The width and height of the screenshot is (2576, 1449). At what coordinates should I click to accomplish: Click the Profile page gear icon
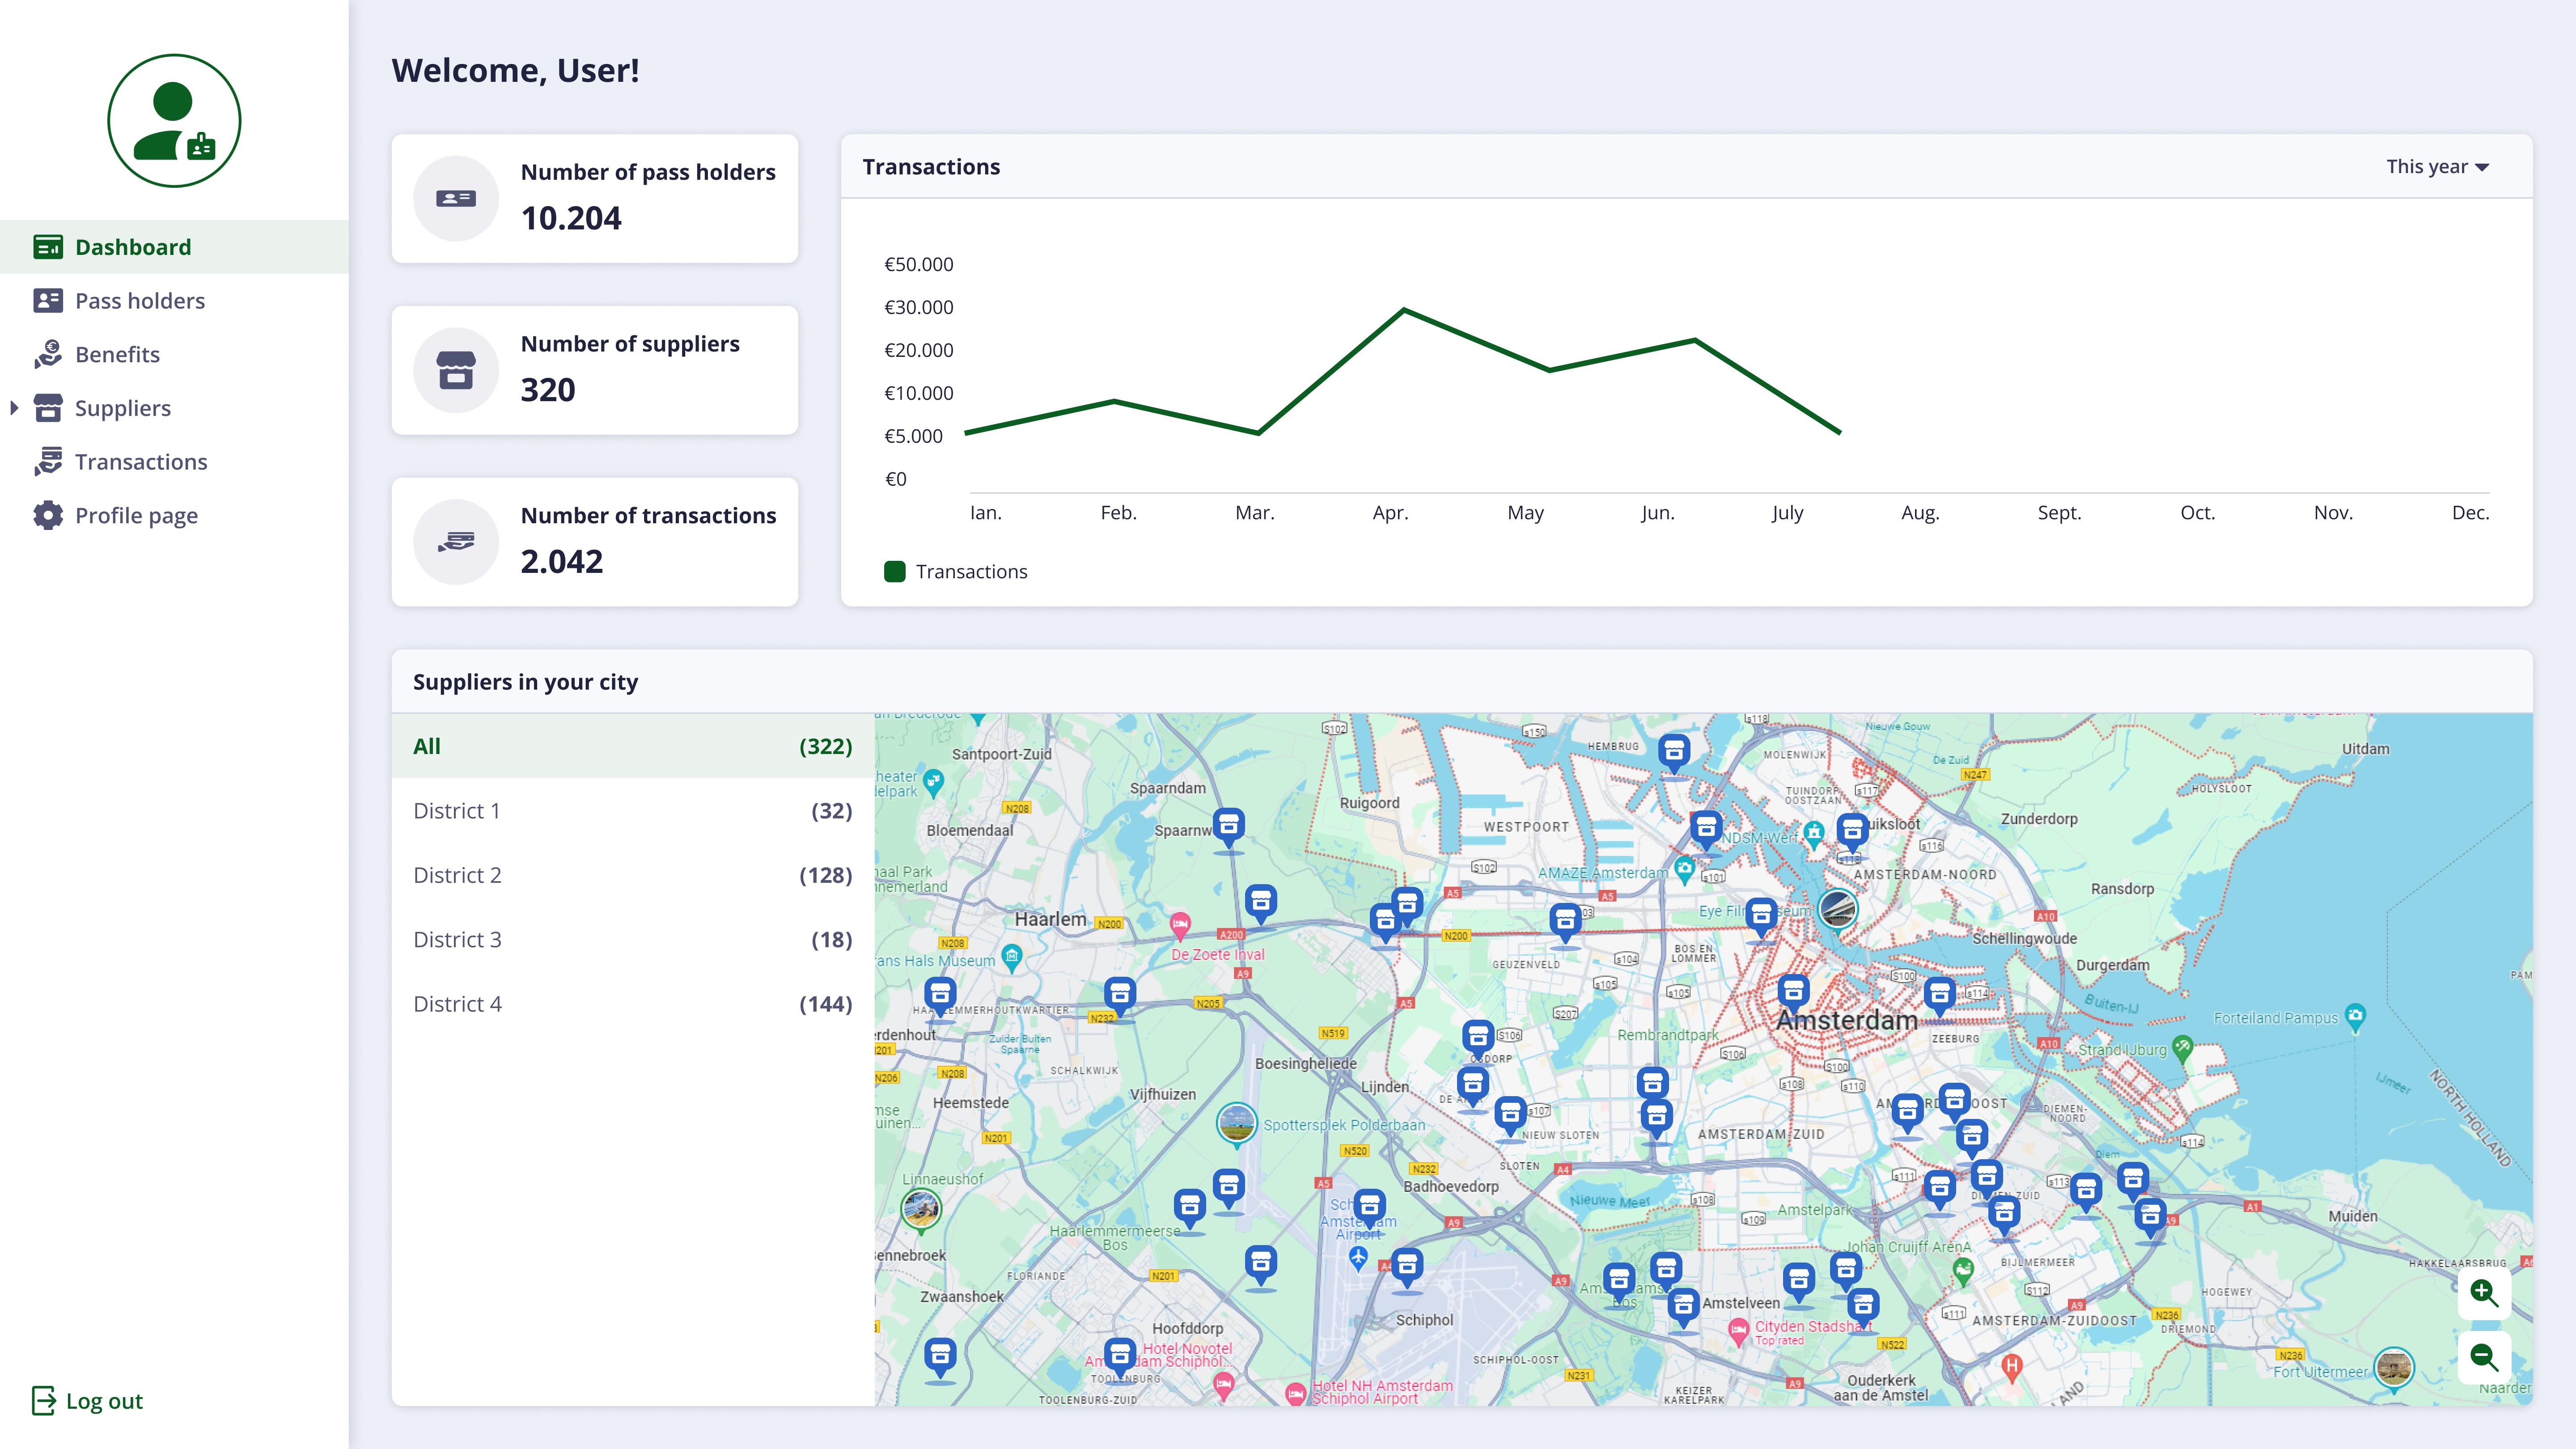point(48,515)
